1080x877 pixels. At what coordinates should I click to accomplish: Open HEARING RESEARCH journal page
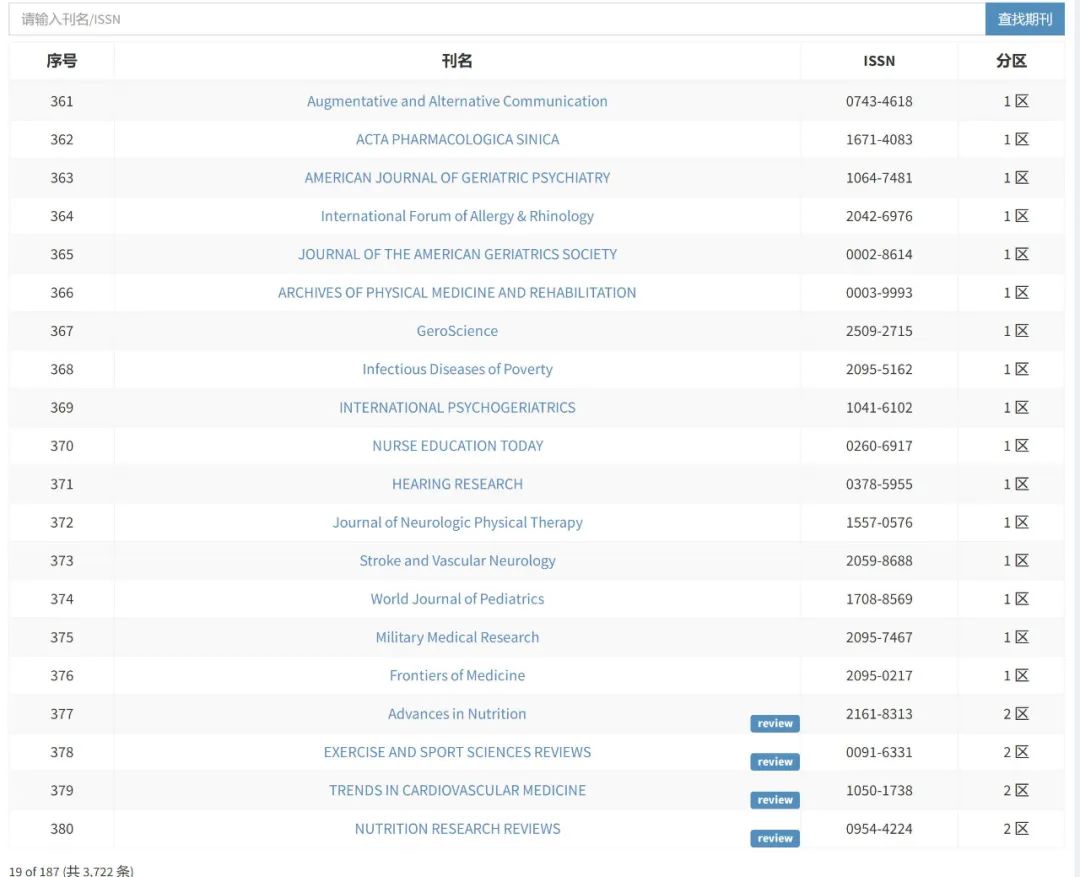[457, 484]
